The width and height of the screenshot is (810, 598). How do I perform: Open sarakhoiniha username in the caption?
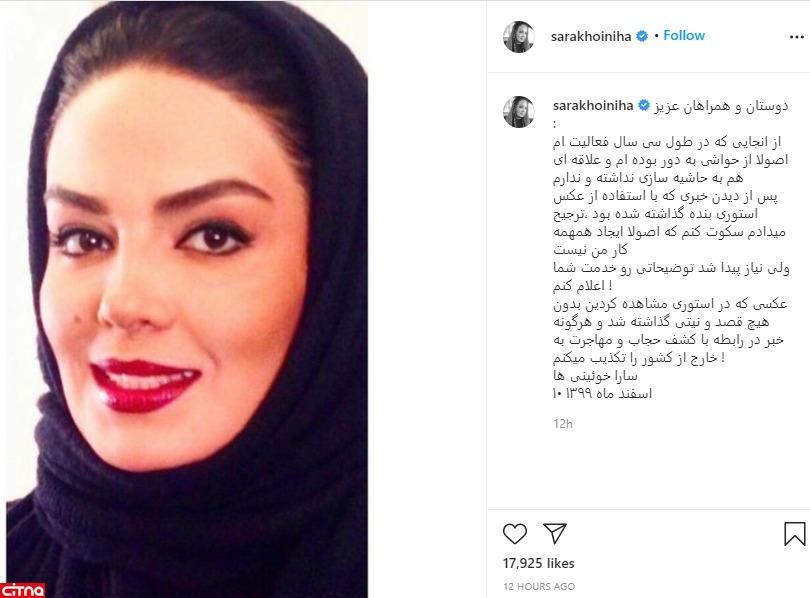[593, 106]
